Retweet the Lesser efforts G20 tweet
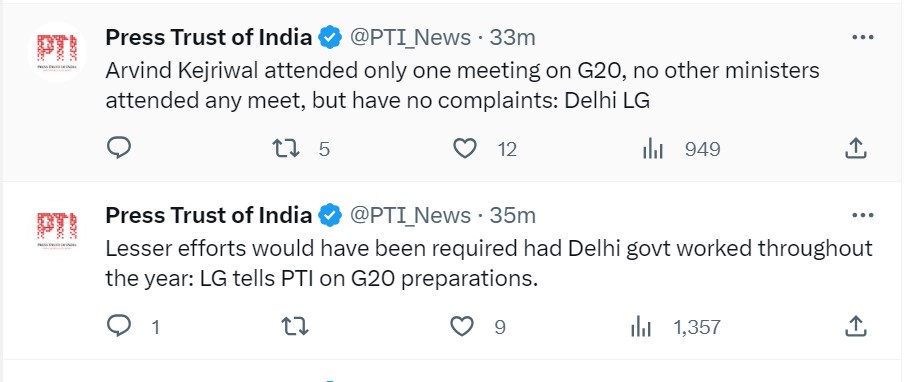Image resolution: width=913 pixels, height=382 pixels. [x=295, y=326]
